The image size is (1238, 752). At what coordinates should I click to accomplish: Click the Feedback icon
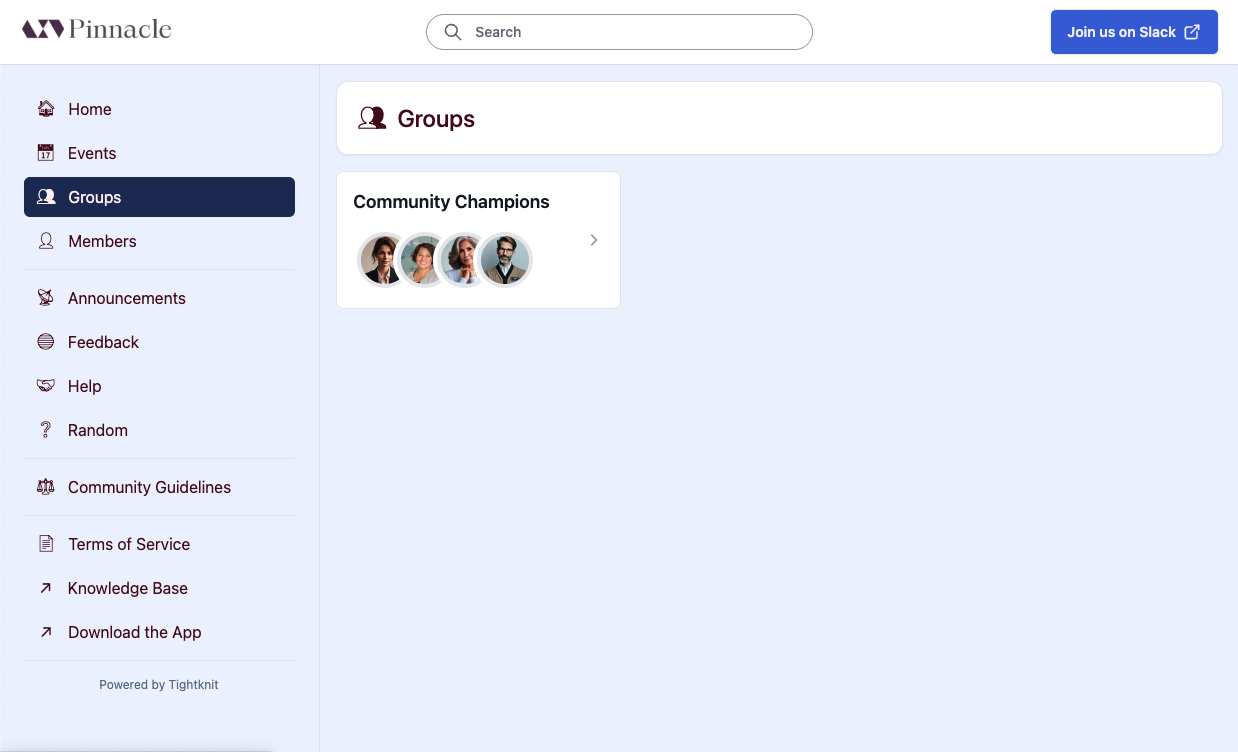pos(46,341)
